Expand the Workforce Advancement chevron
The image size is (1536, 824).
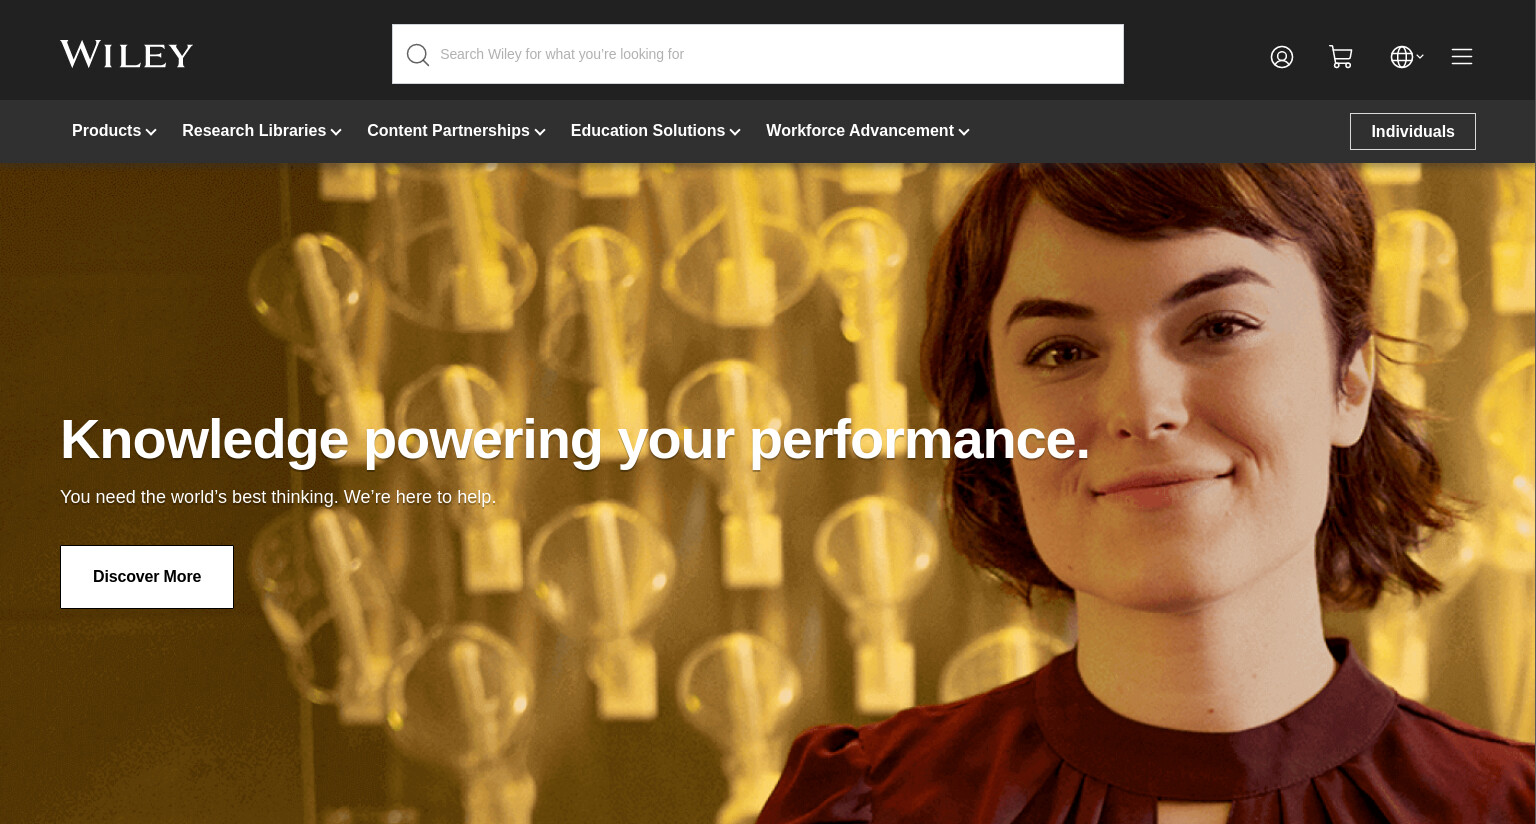[x=964, y=132]
